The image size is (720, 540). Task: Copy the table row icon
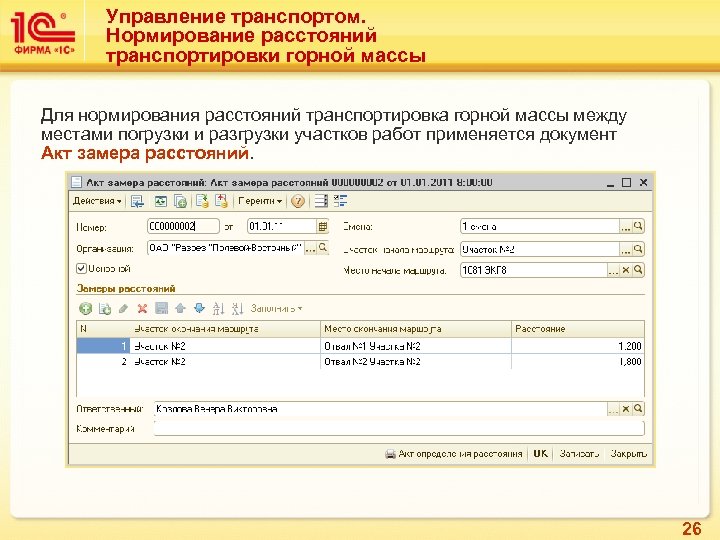click(x=105, y=309)
